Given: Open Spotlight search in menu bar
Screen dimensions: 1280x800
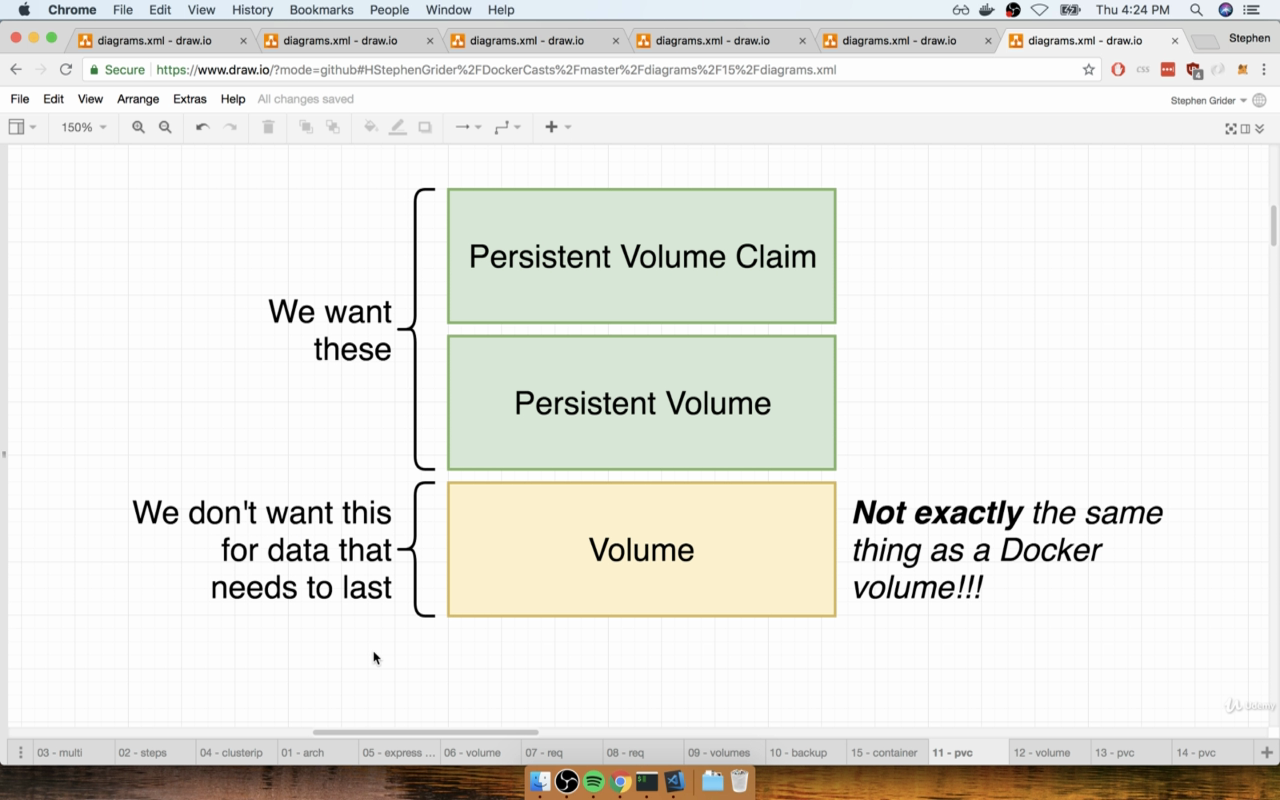Looking at the screenshot, I should pyautogui.click(x=1196, y=10).
